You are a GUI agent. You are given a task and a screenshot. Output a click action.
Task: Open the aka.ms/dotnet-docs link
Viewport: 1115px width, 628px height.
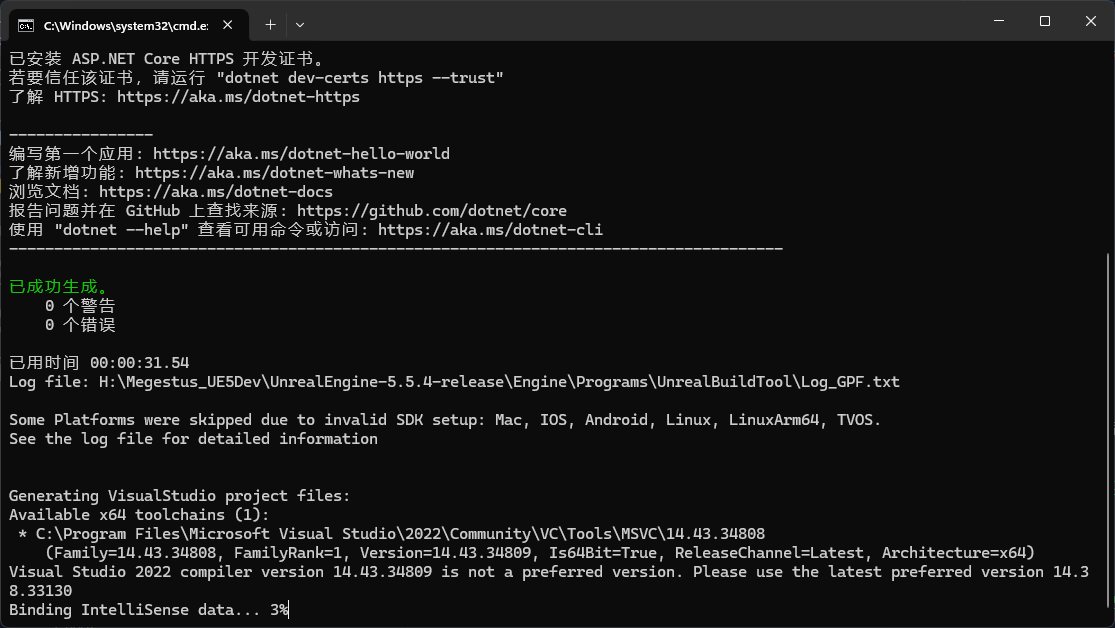pos(215,192)
